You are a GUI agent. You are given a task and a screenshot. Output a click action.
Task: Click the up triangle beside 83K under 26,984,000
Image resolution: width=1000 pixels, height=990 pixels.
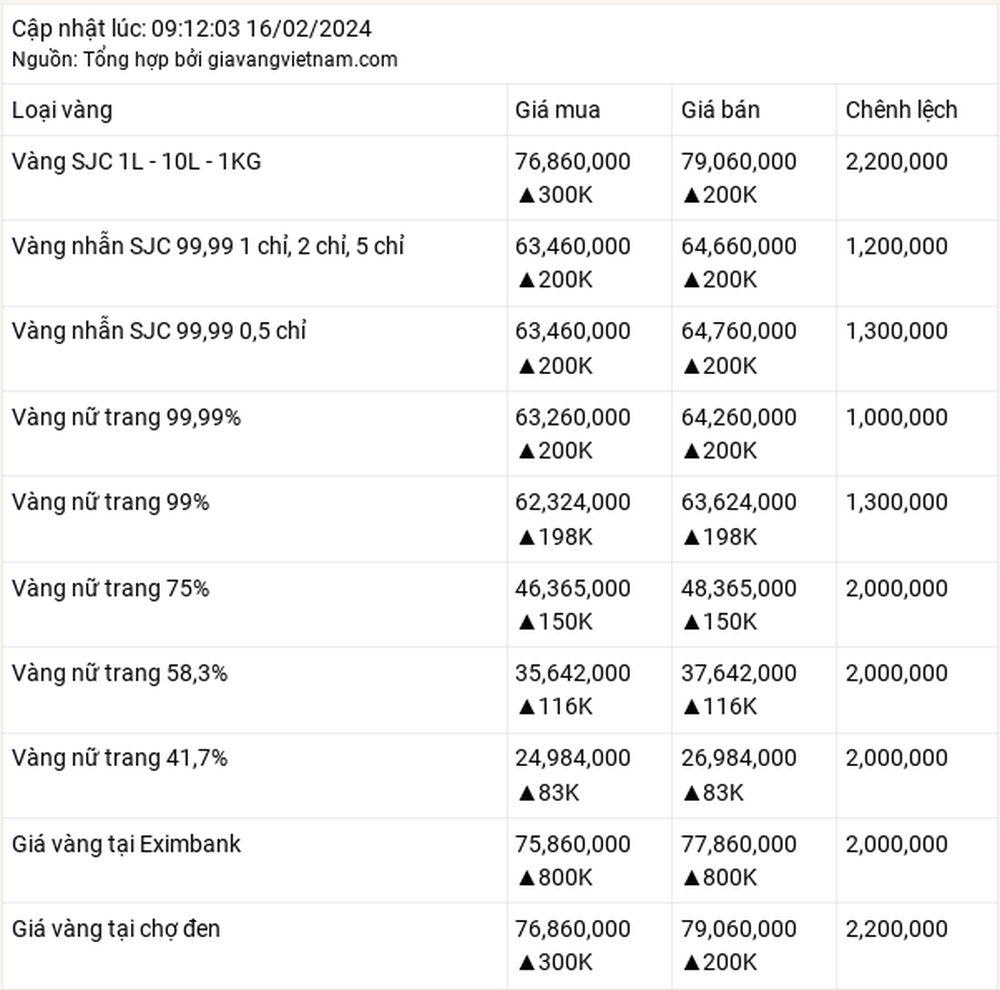pyautogui.click(x=691, y=793)
